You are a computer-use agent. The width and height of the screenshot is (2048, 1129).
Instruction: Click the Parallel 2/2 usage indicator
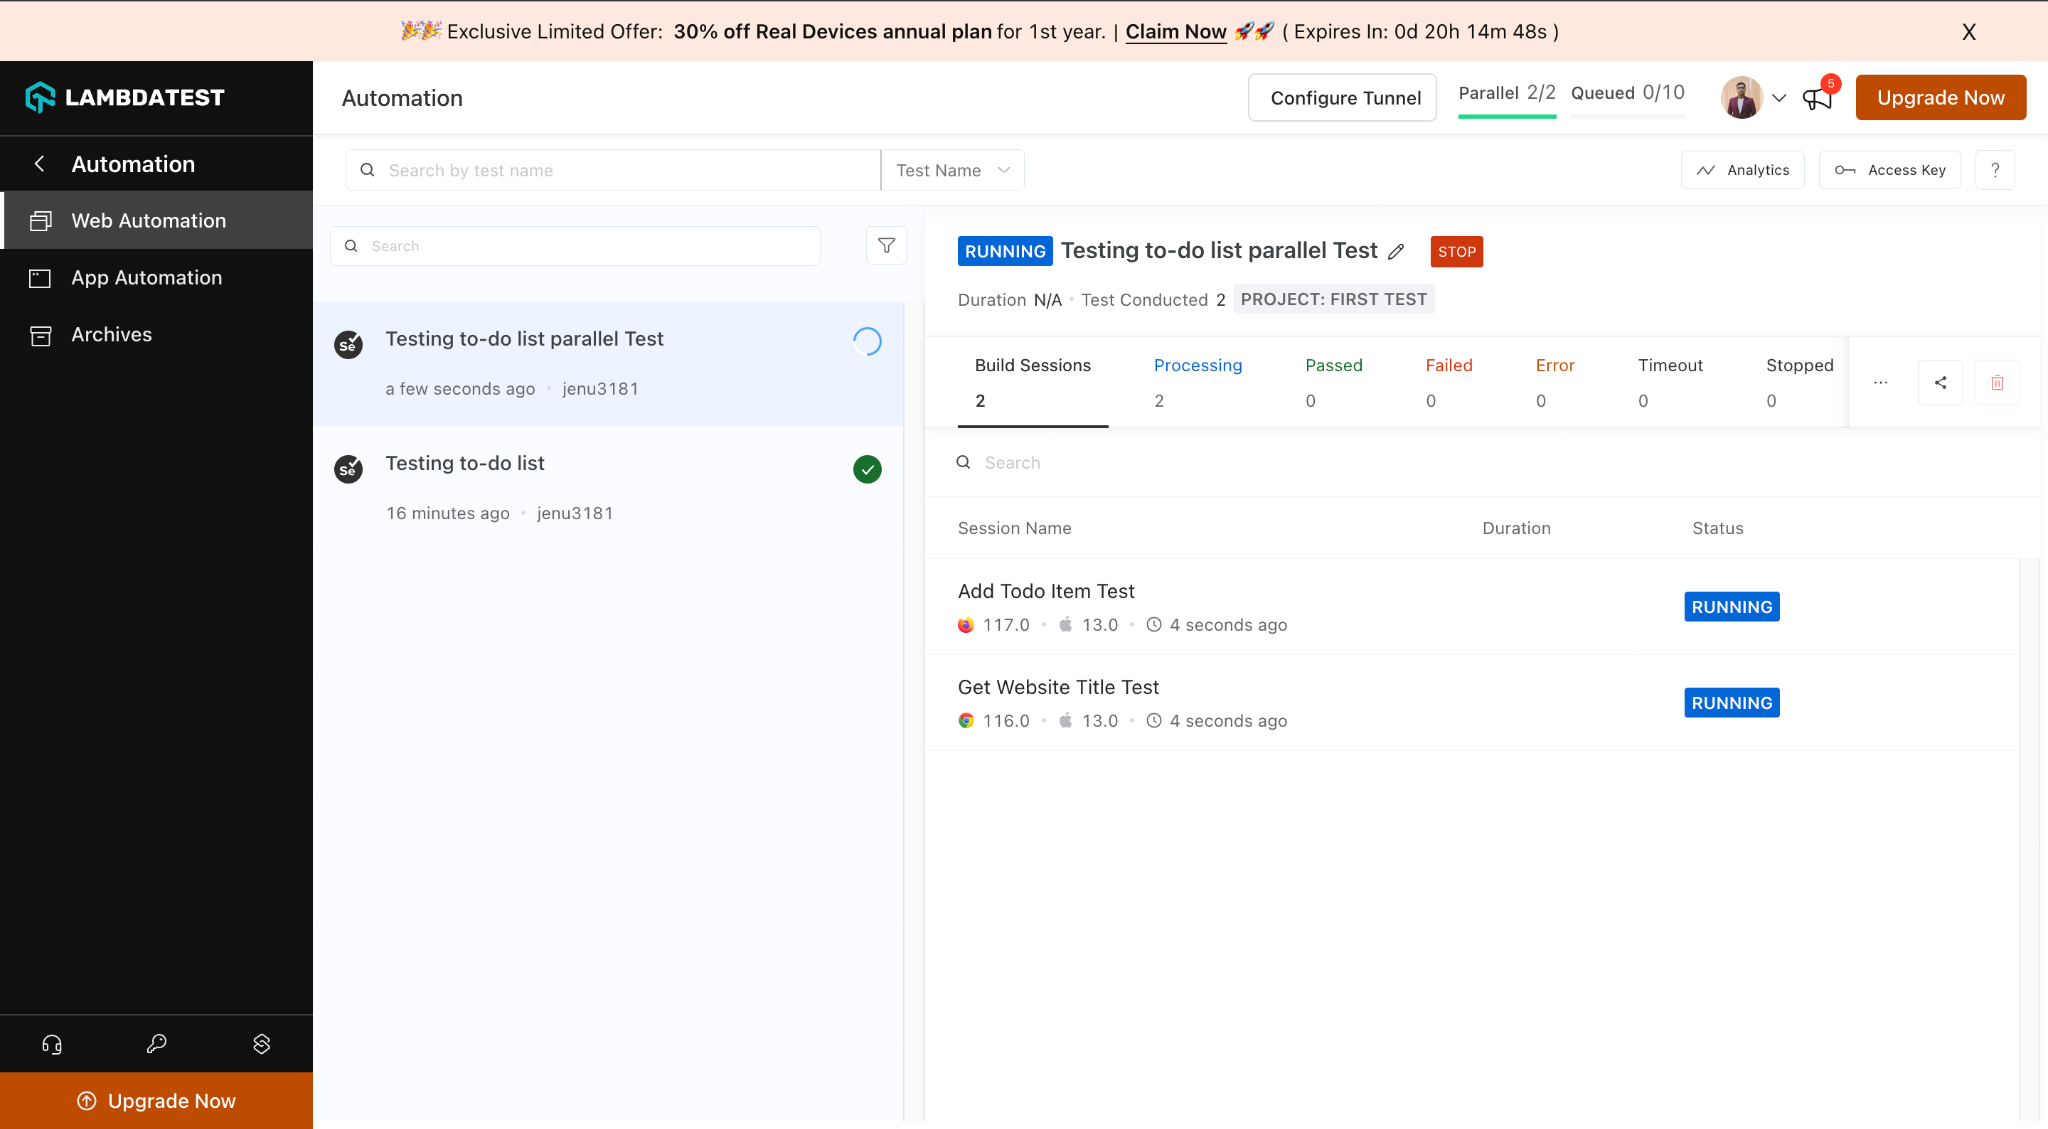coord(1507,95)
